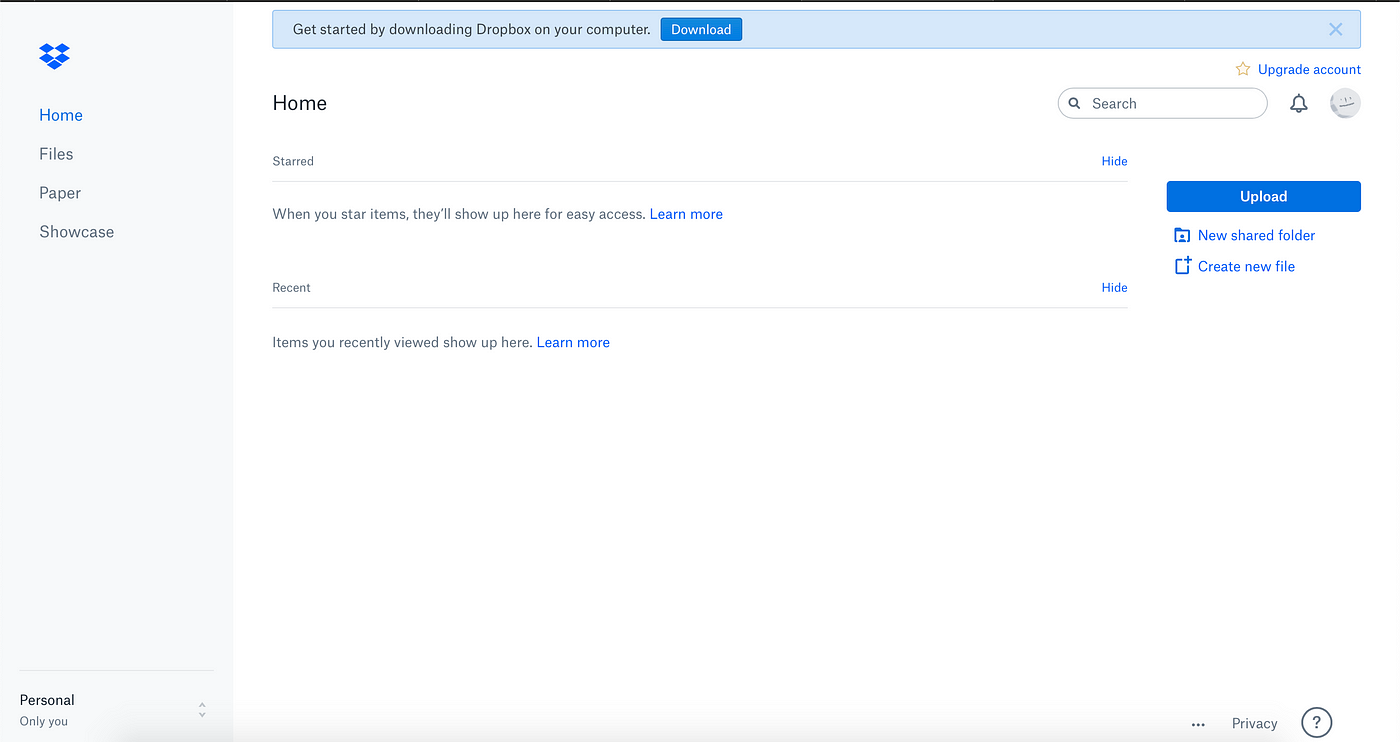Click the Dropbox logo icon
The height and width of the screenshot is (742, 1400).
[x=54, y=56]
